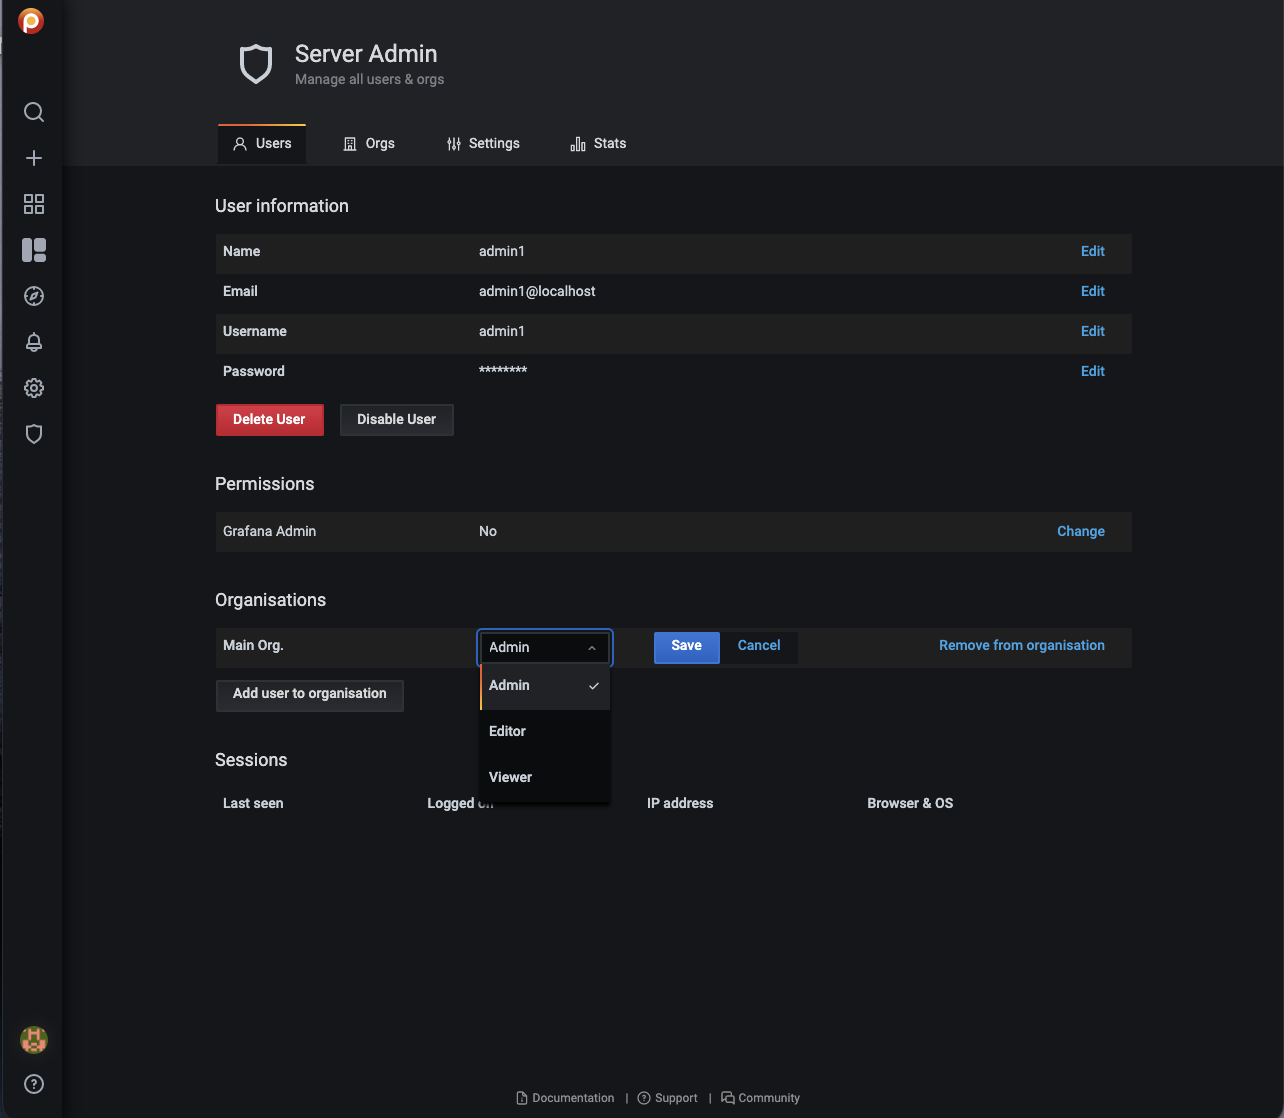Collapse the Admin role dropdown
1284x1118 pixels.
click(x=545, y=648)
